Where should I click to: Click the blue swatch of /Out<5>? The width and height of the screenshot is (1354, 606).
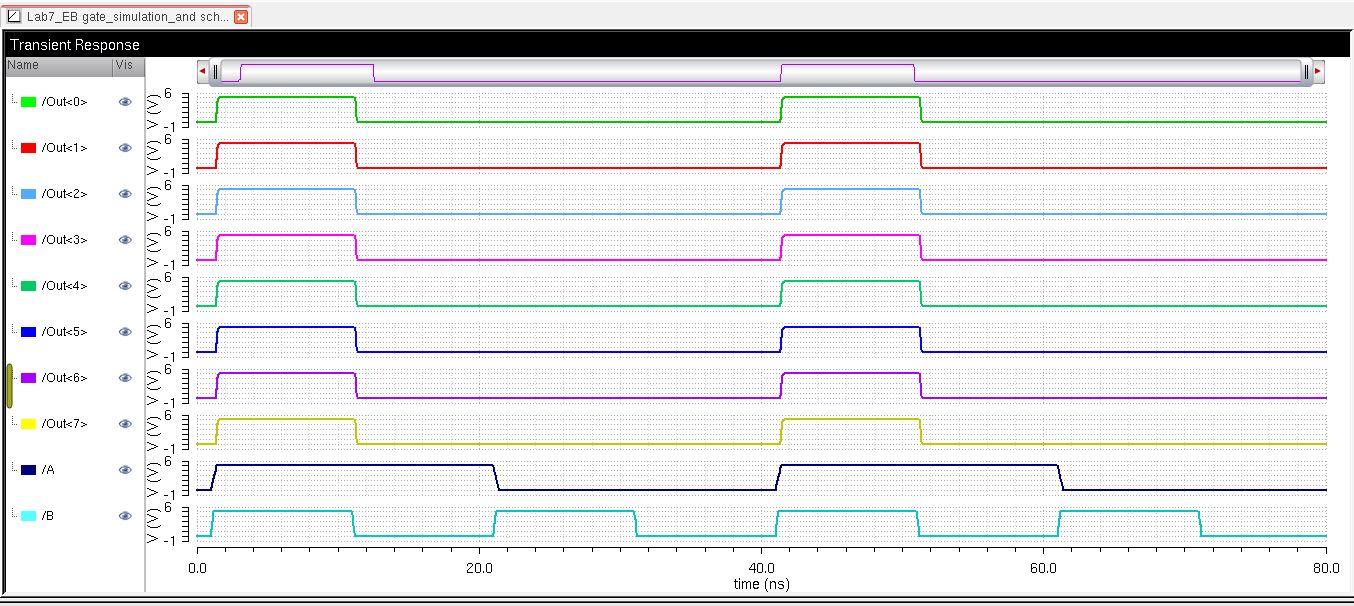pos(29,332)
